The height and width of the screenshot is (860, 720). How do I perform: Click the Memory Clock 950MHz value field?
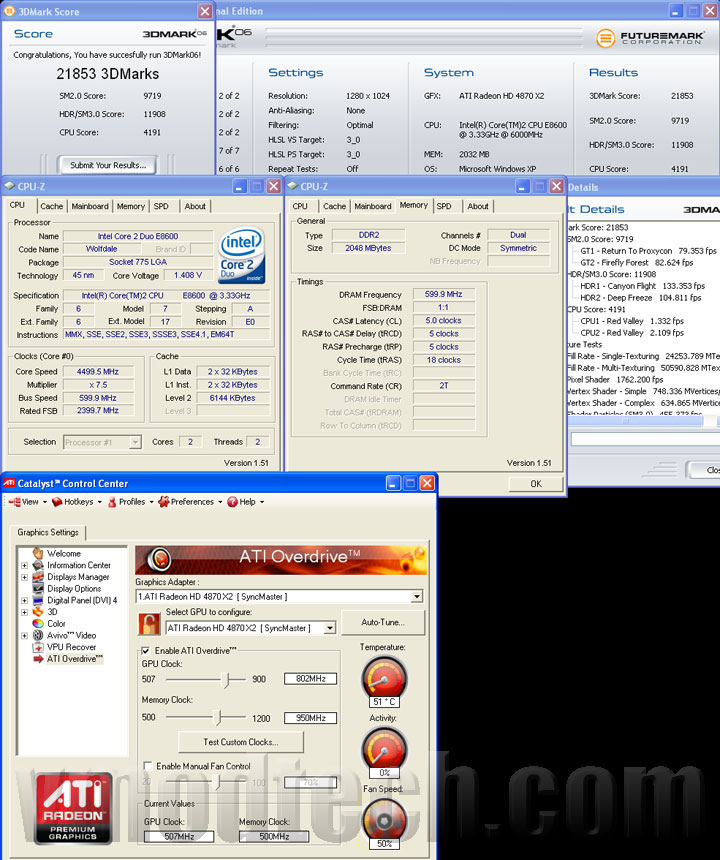click(310, 718)
